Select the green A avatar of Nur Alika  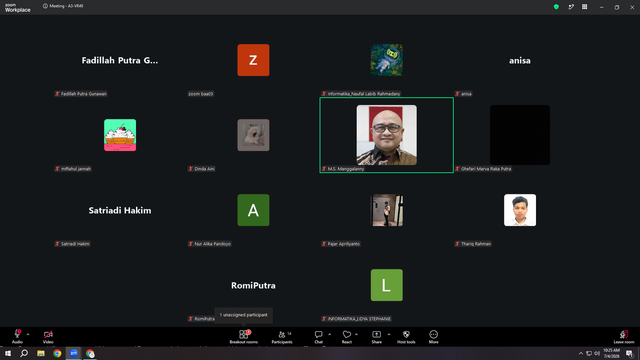(253, 210)
